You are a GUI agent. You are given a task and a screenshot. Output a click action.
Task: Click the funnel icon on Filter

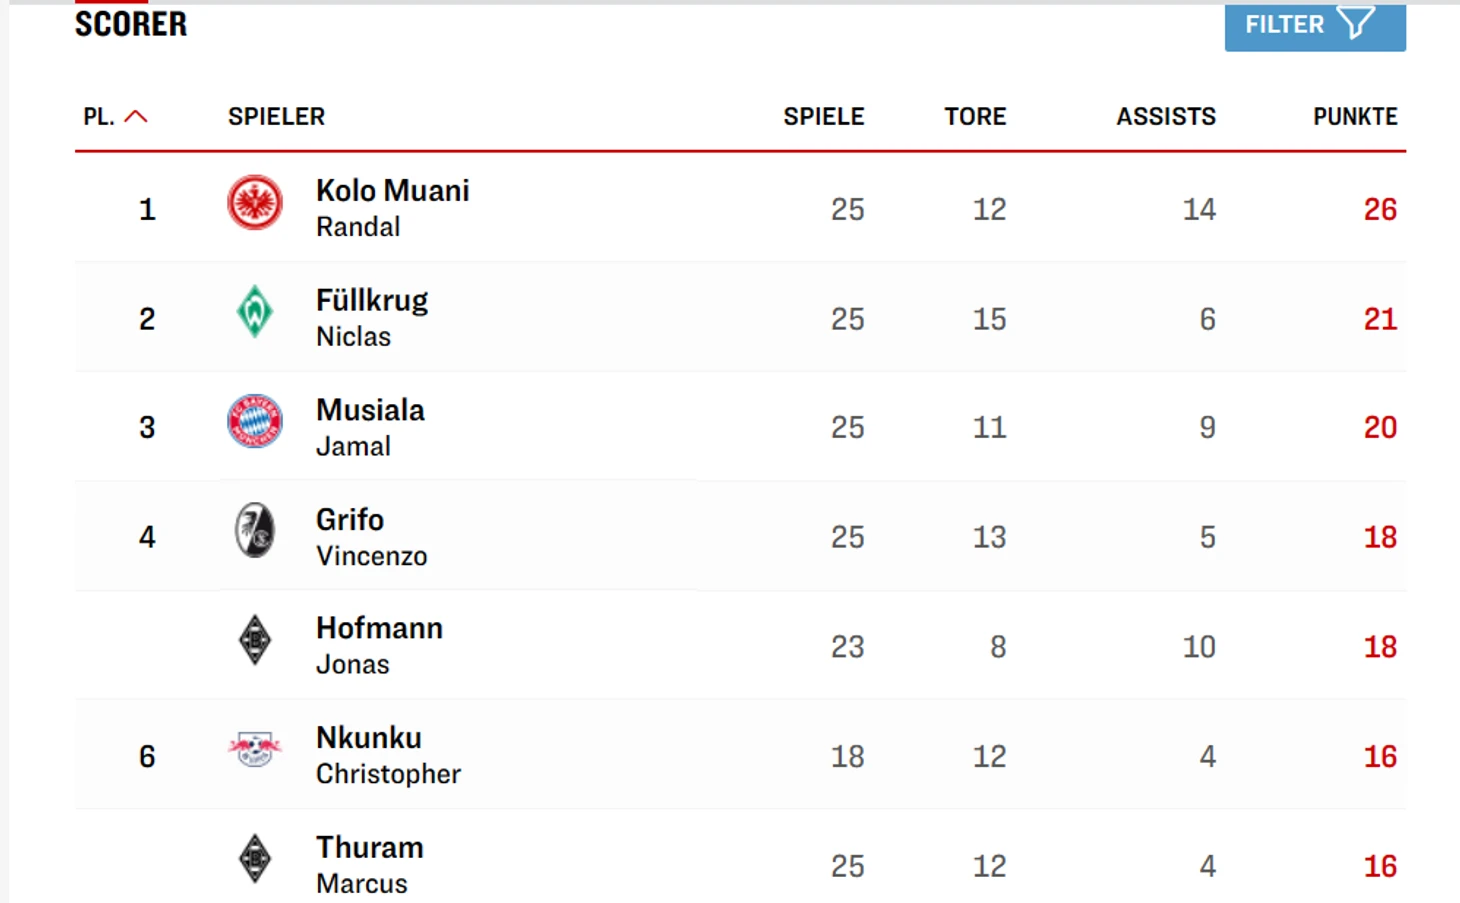[x=1357, y=23]
